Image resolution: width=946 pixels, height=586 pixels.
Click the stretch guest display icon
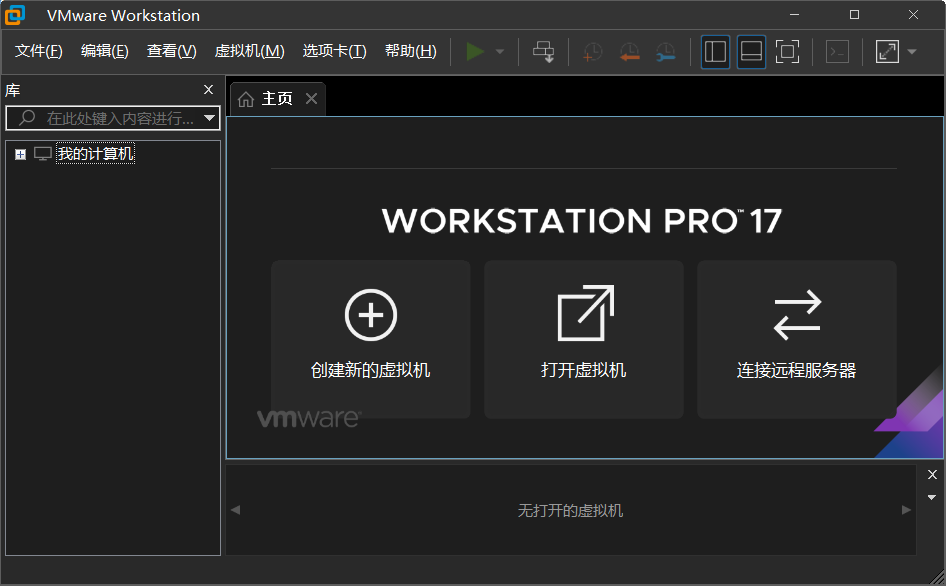click(887, 52)
